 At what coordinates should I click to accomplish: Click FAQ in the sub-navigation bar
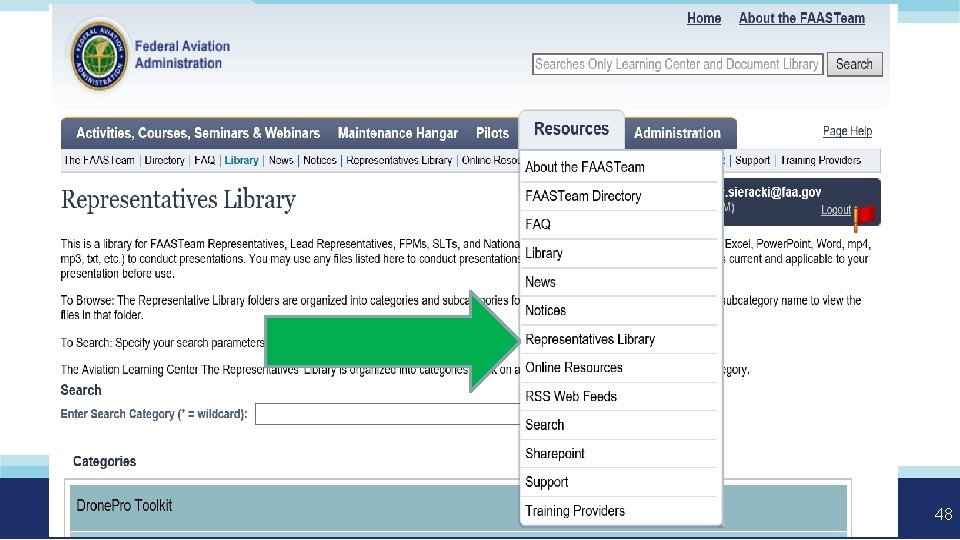[x=204, y=160]
